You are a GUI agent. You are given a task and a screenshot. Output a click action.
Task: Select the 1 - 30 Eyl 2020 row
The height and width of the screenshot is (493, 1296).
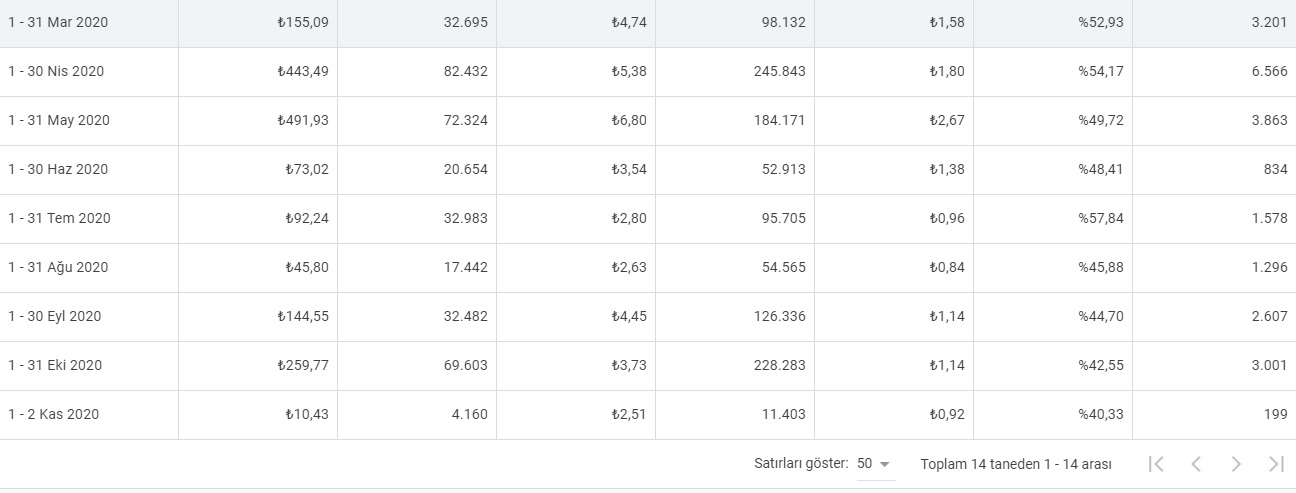click(x=55, y=316)
